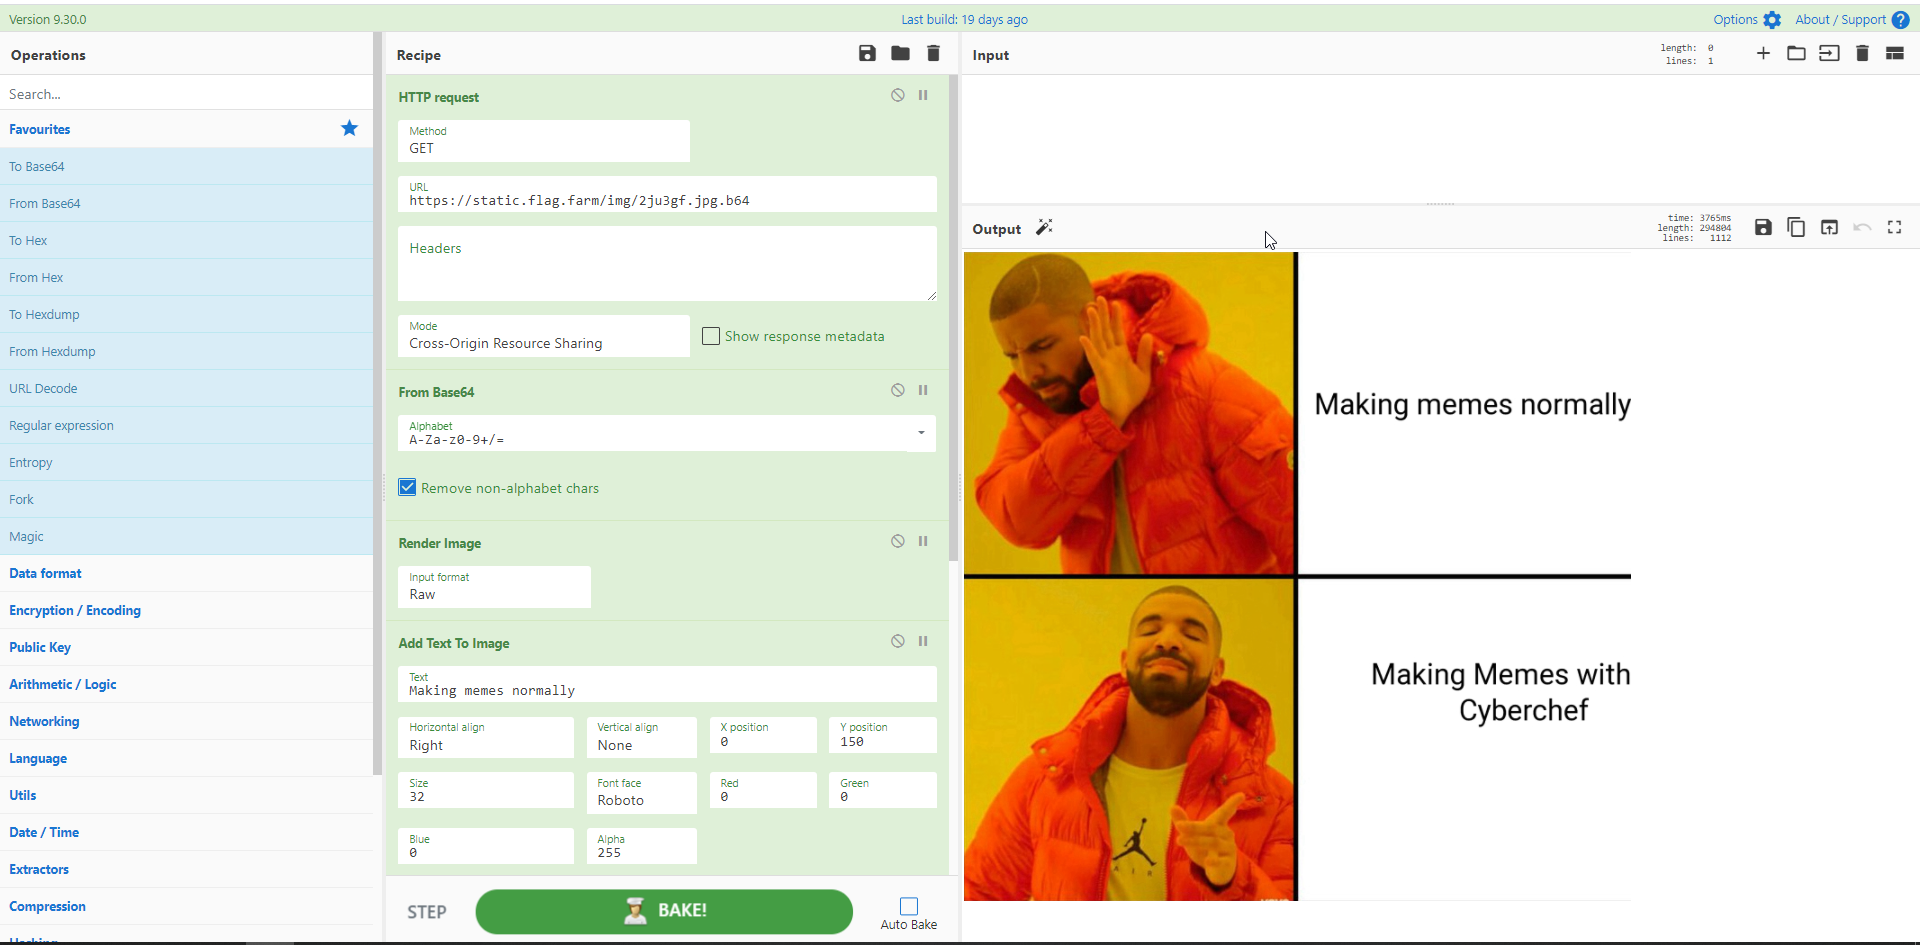1920x945 pixels.
Task: Pause at the Render Image operation
Action: tap(923, 541)
